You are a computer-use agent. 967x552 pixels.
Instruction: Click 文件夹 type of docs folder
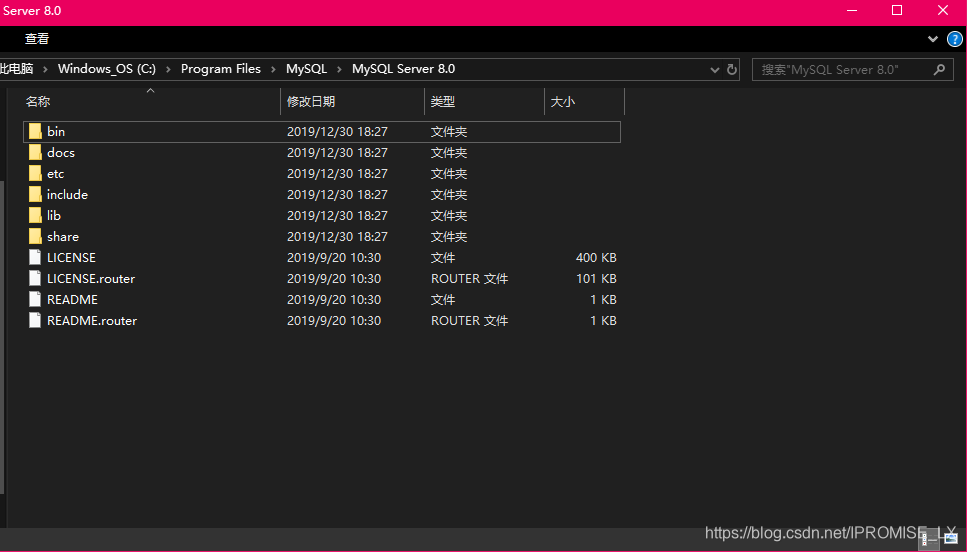pos(449,152)
